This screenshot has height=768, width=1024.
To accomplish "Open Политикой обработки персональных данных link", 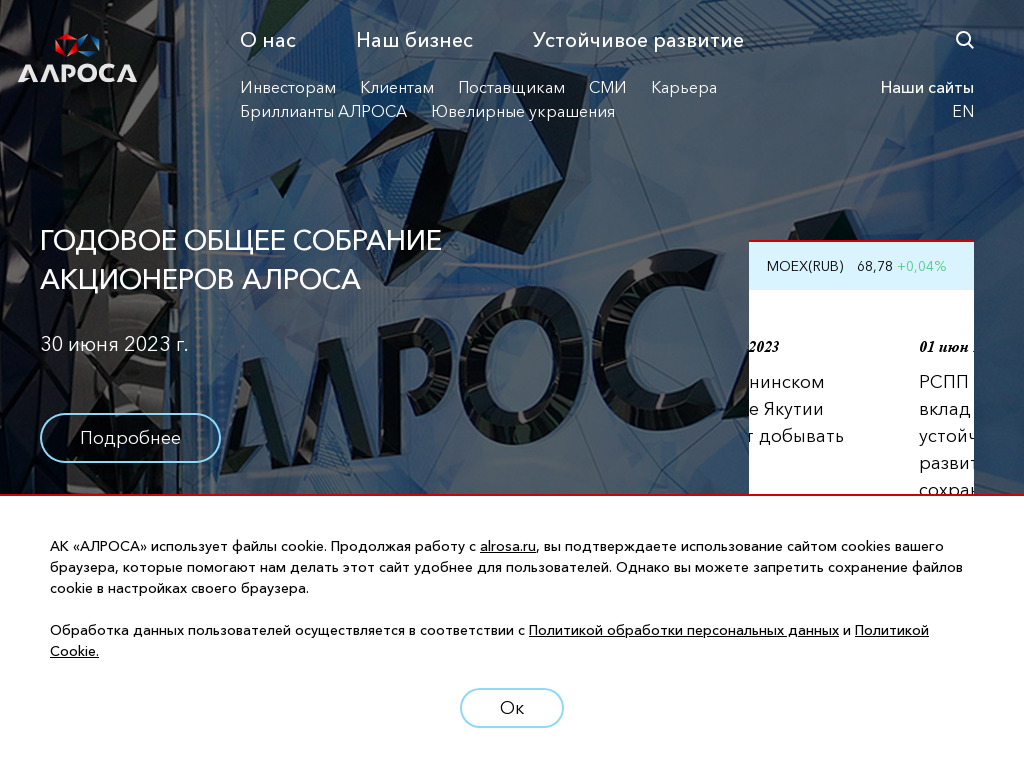I will pyautogui.click(x=684, y=631).
